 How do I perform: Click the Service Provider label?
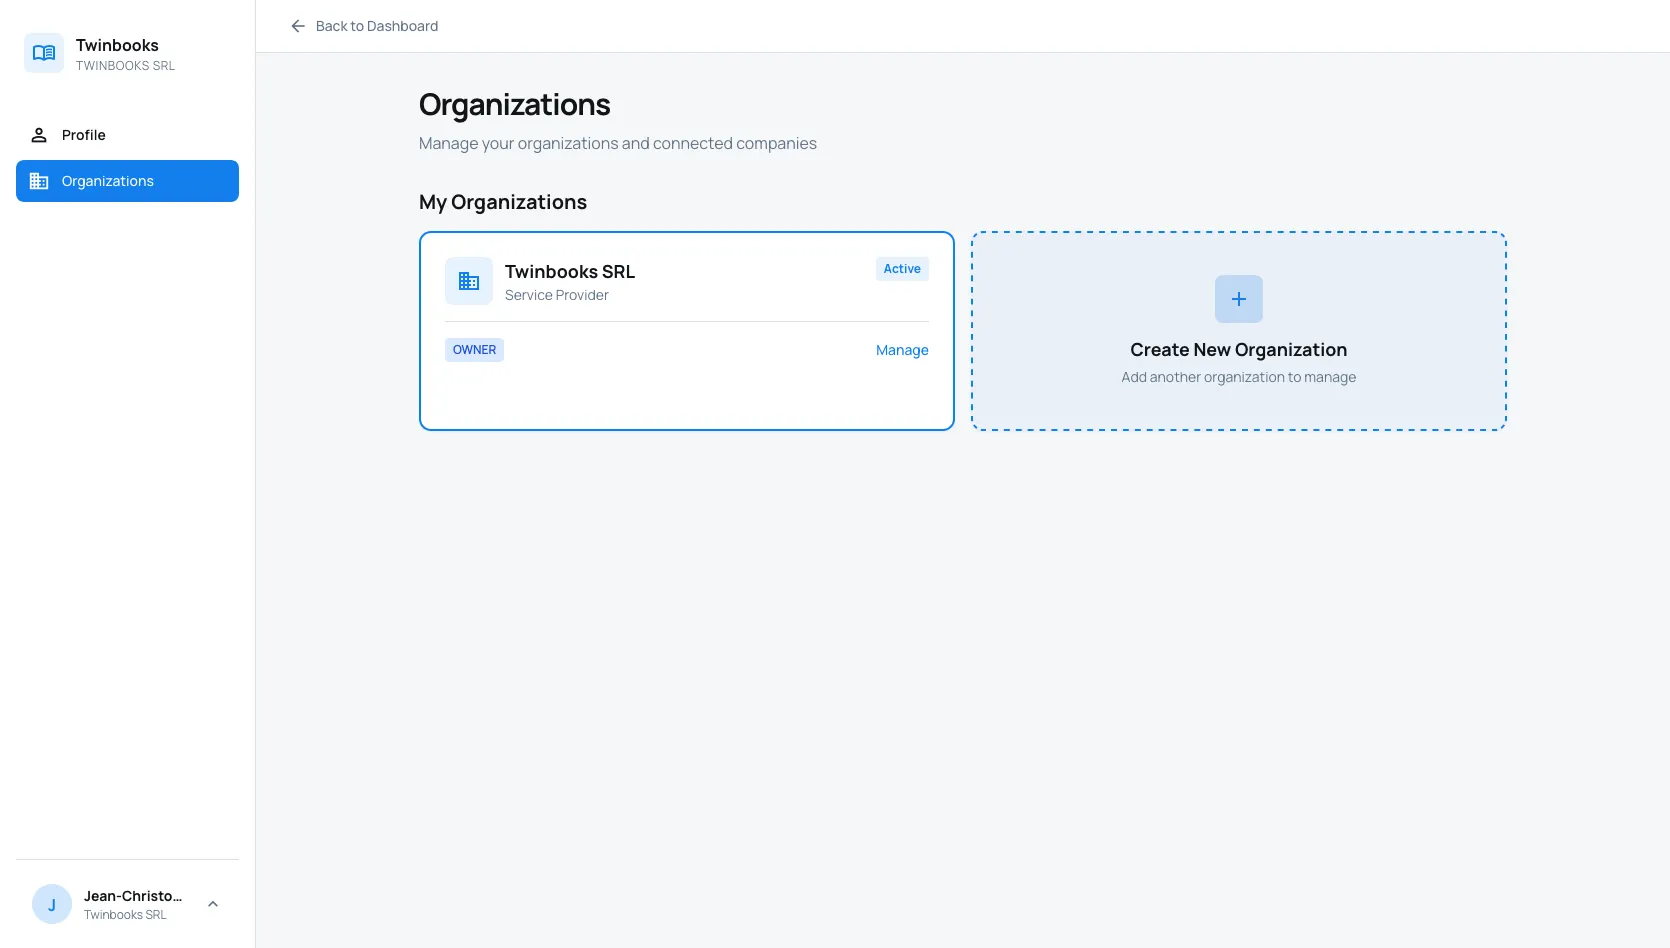click(557, 295)
